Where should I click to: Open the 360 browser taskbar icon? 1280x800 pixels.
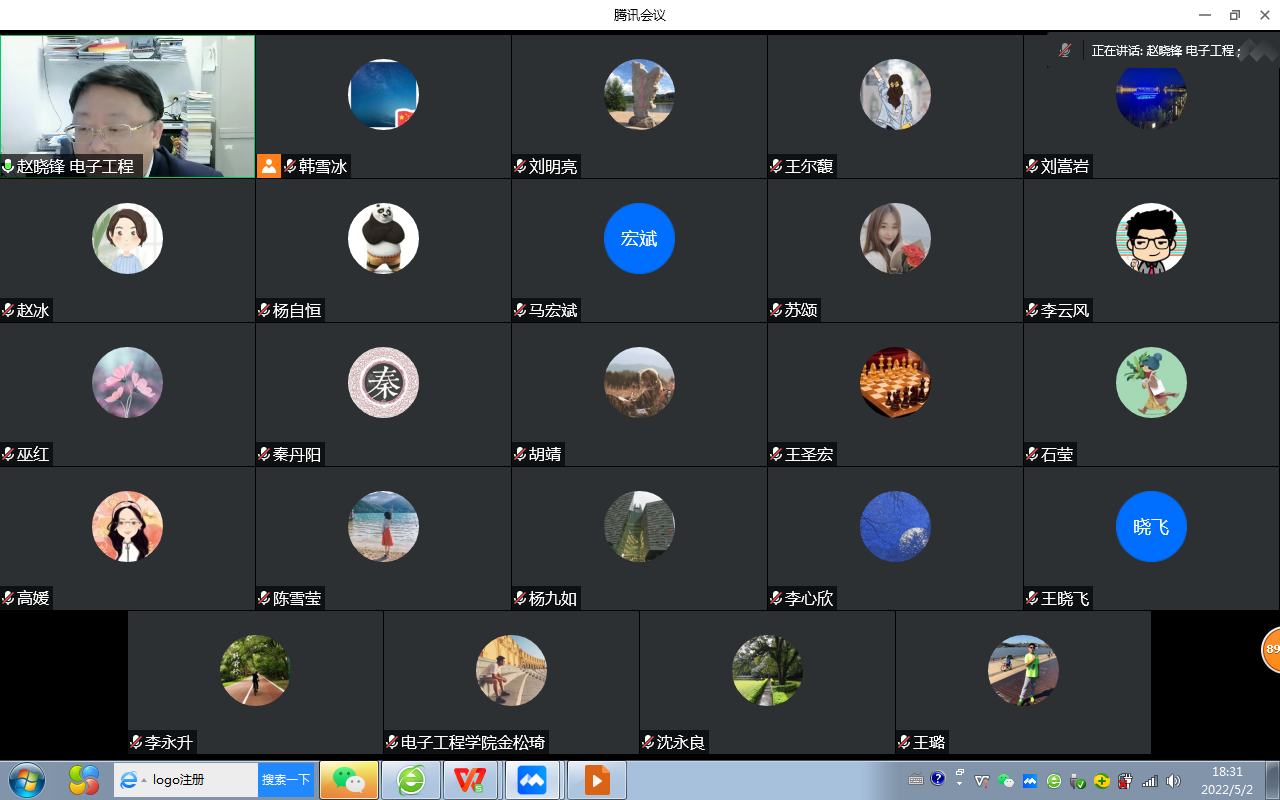click(410, 780)
